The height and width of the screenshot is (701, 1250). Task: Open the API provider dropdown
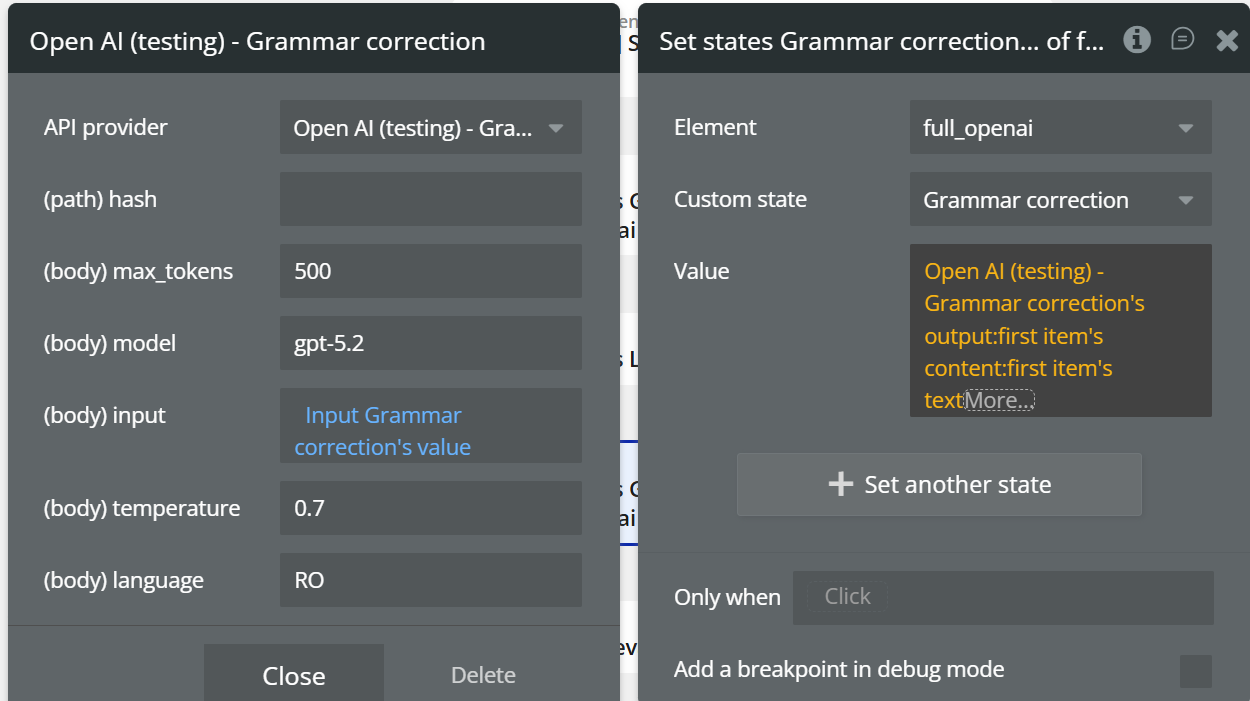(430, 127)
